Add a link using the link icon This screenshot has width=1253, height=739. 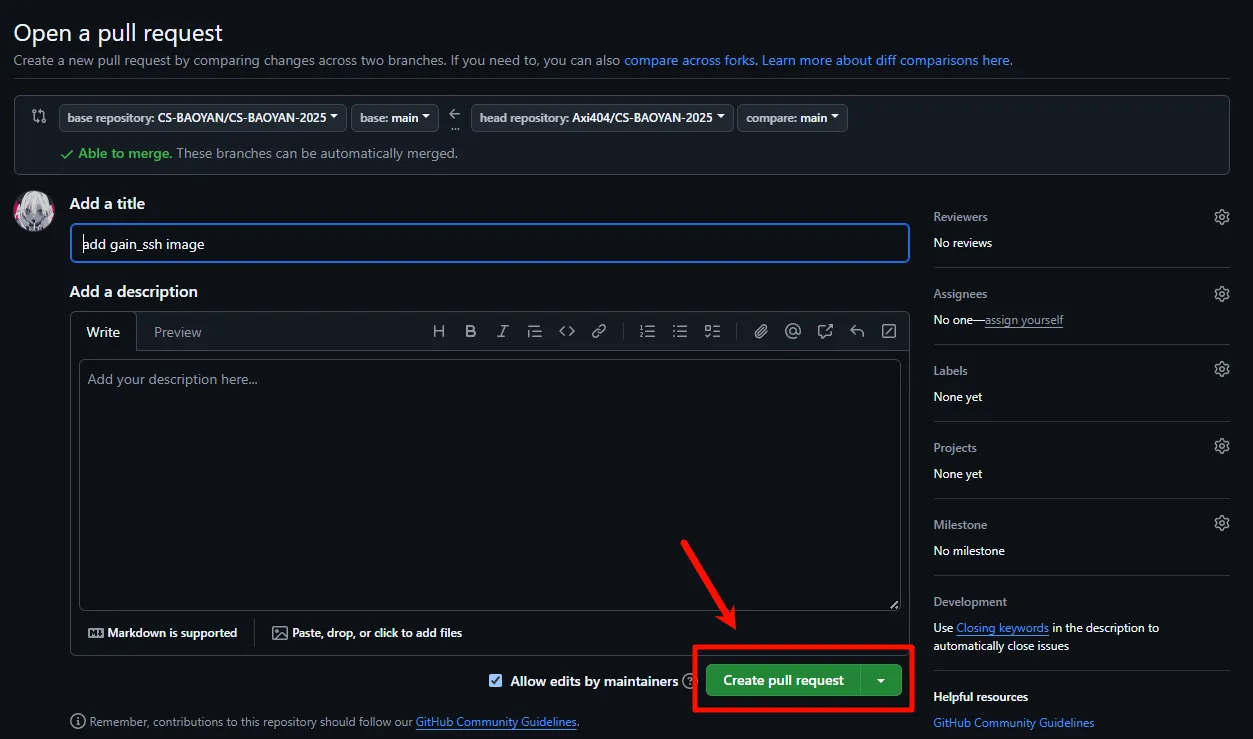(599, 332)
